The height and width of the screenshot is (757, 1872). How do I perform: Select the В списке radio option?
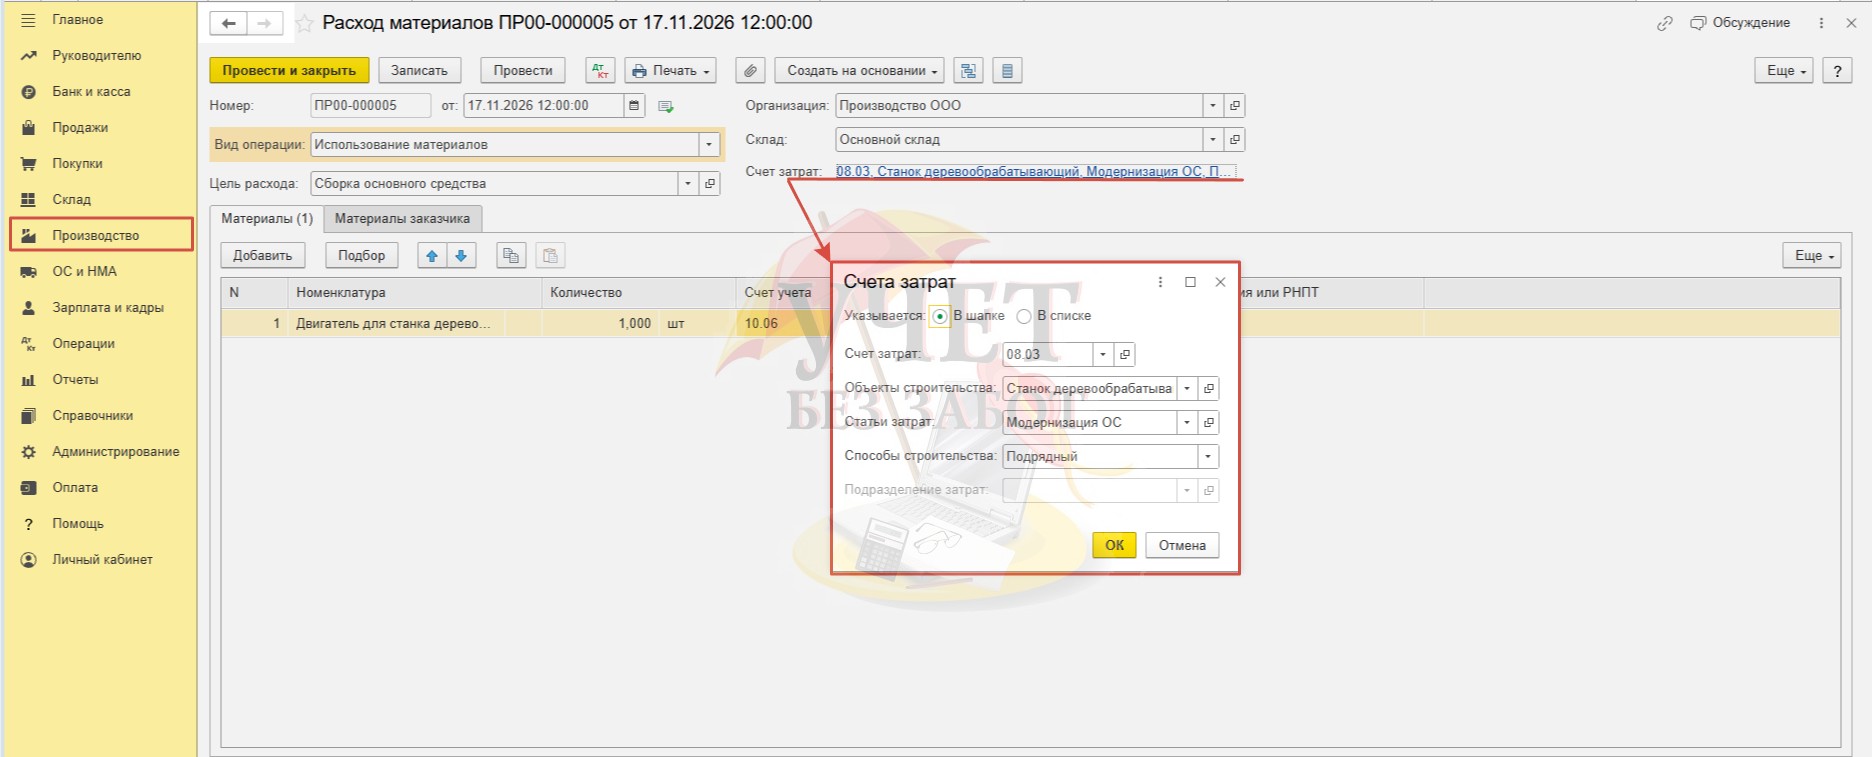point(1023,316)
